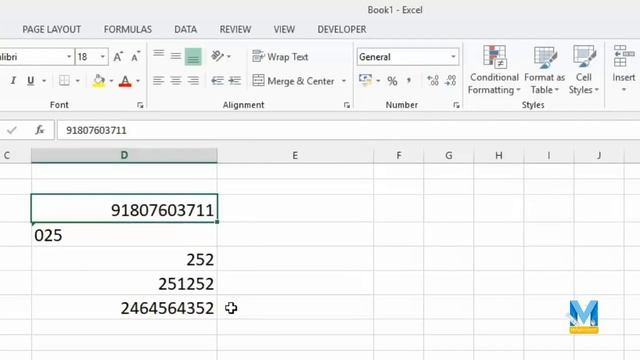Viewport: 640px width, 360px height.
Task: Open the General number format dropdown
Action: (453, 57)
